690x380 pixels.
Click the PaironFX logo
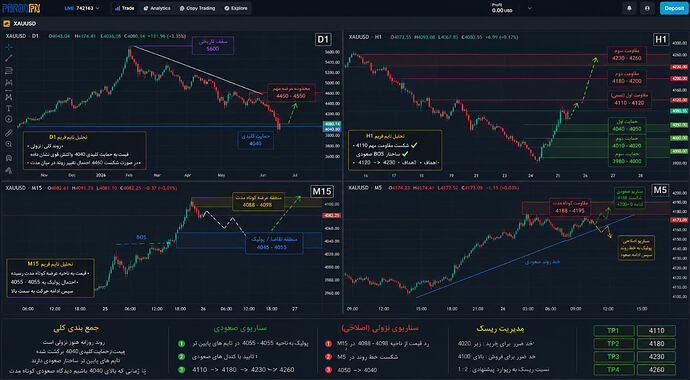22,8
